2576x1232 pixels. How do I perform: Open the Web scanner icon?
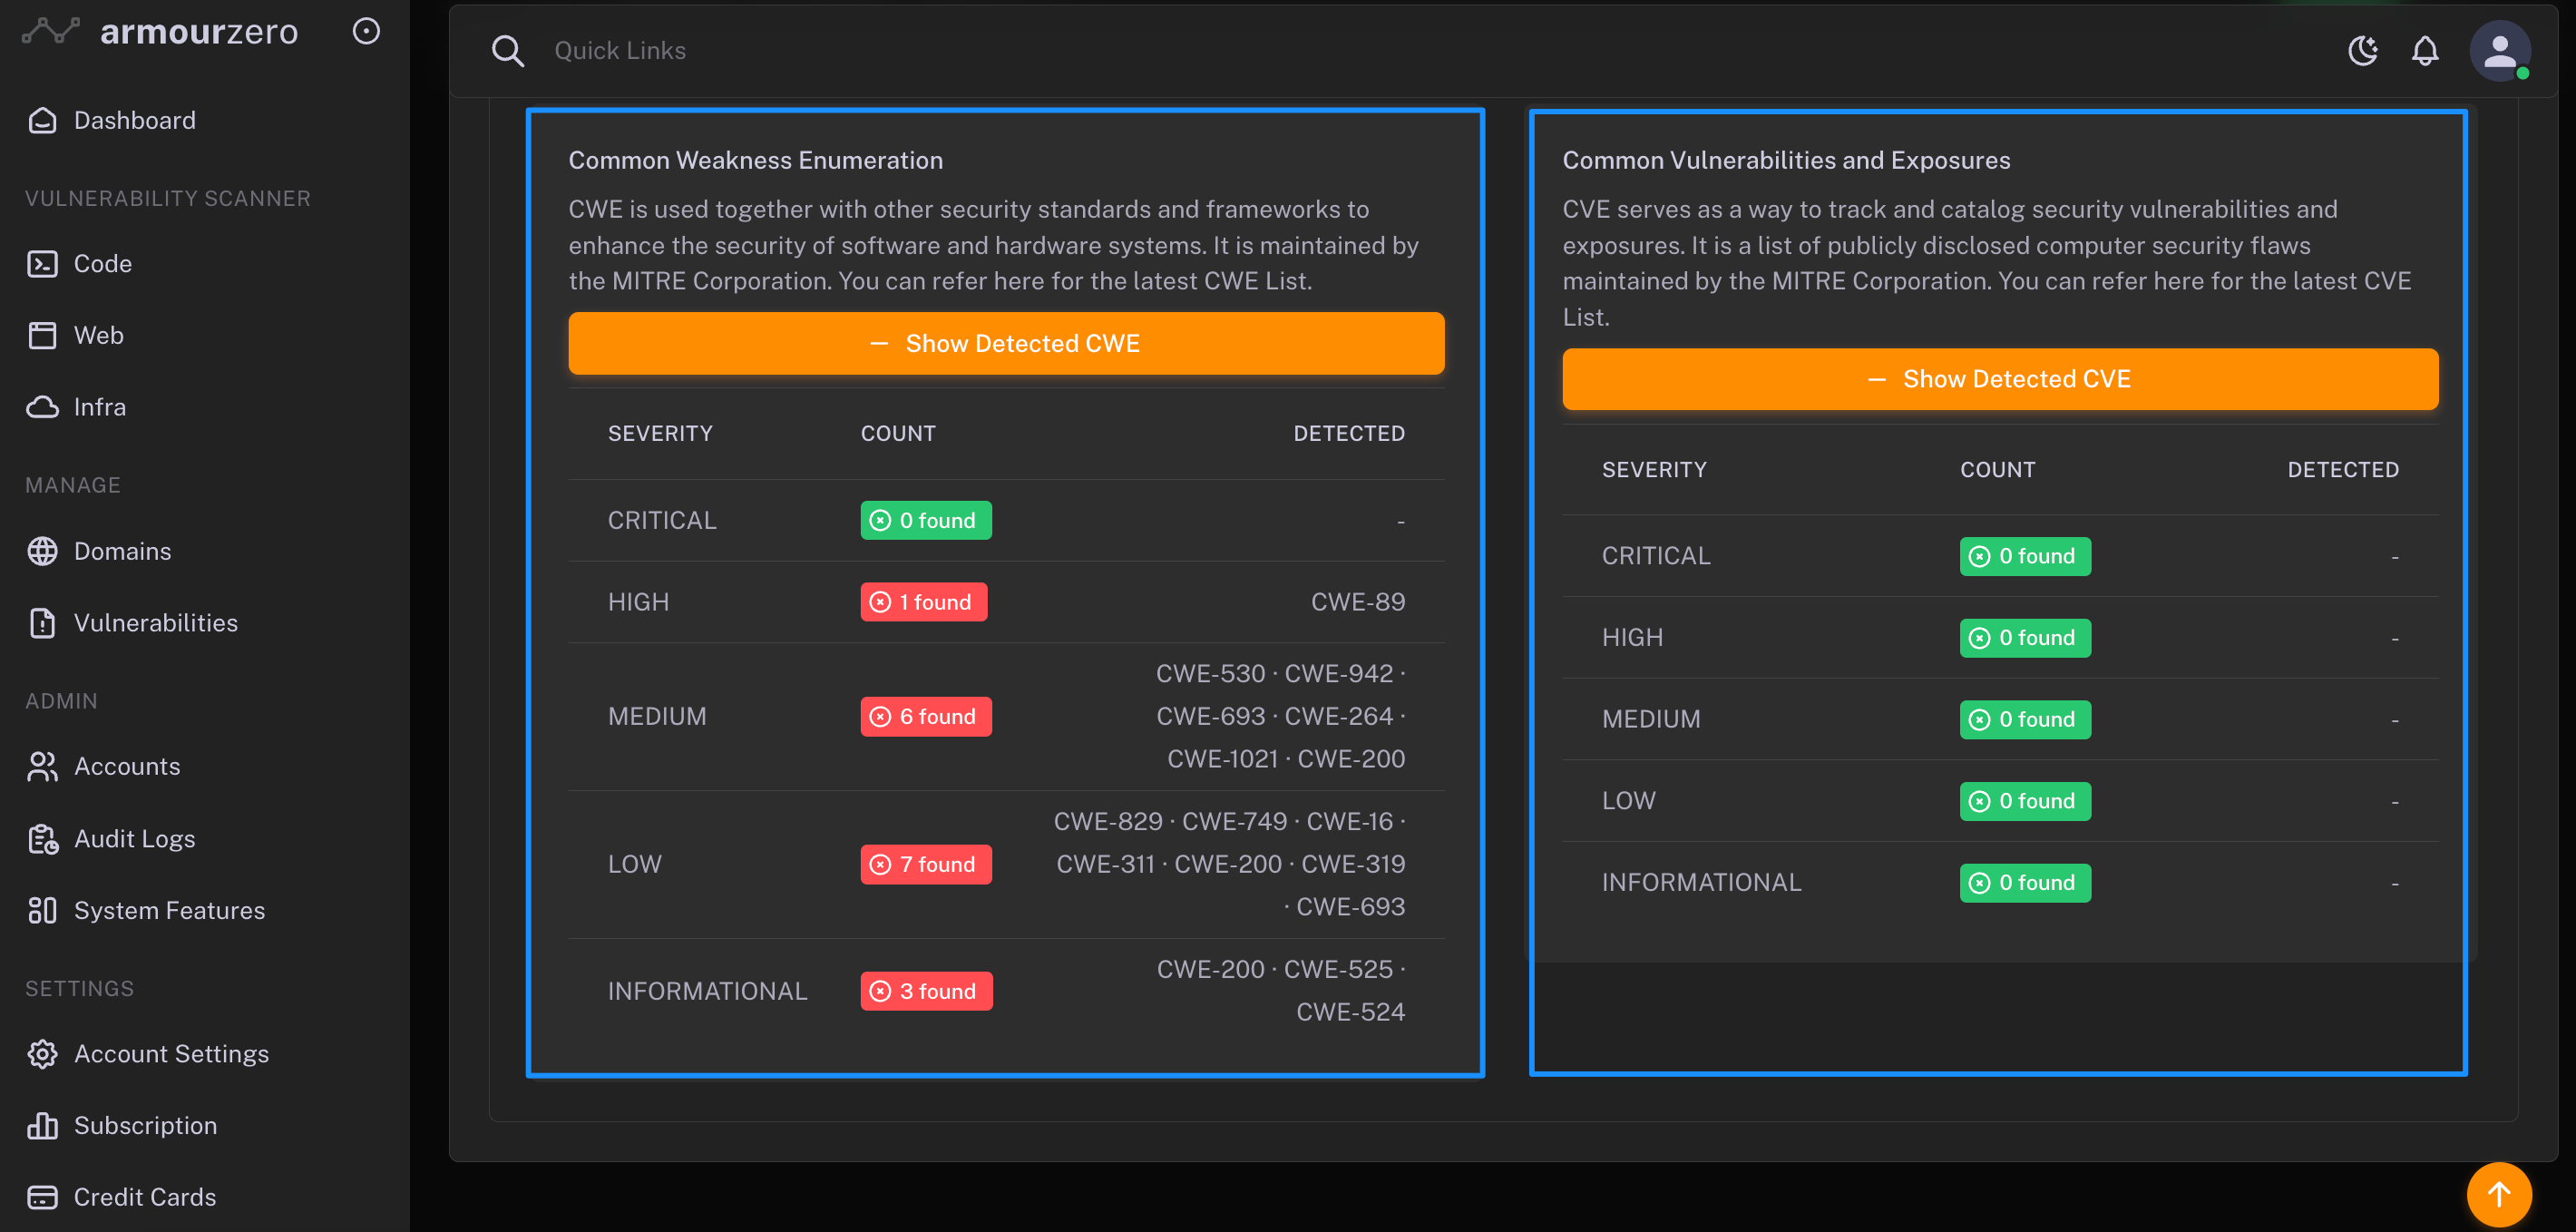(x=42, y=335)
